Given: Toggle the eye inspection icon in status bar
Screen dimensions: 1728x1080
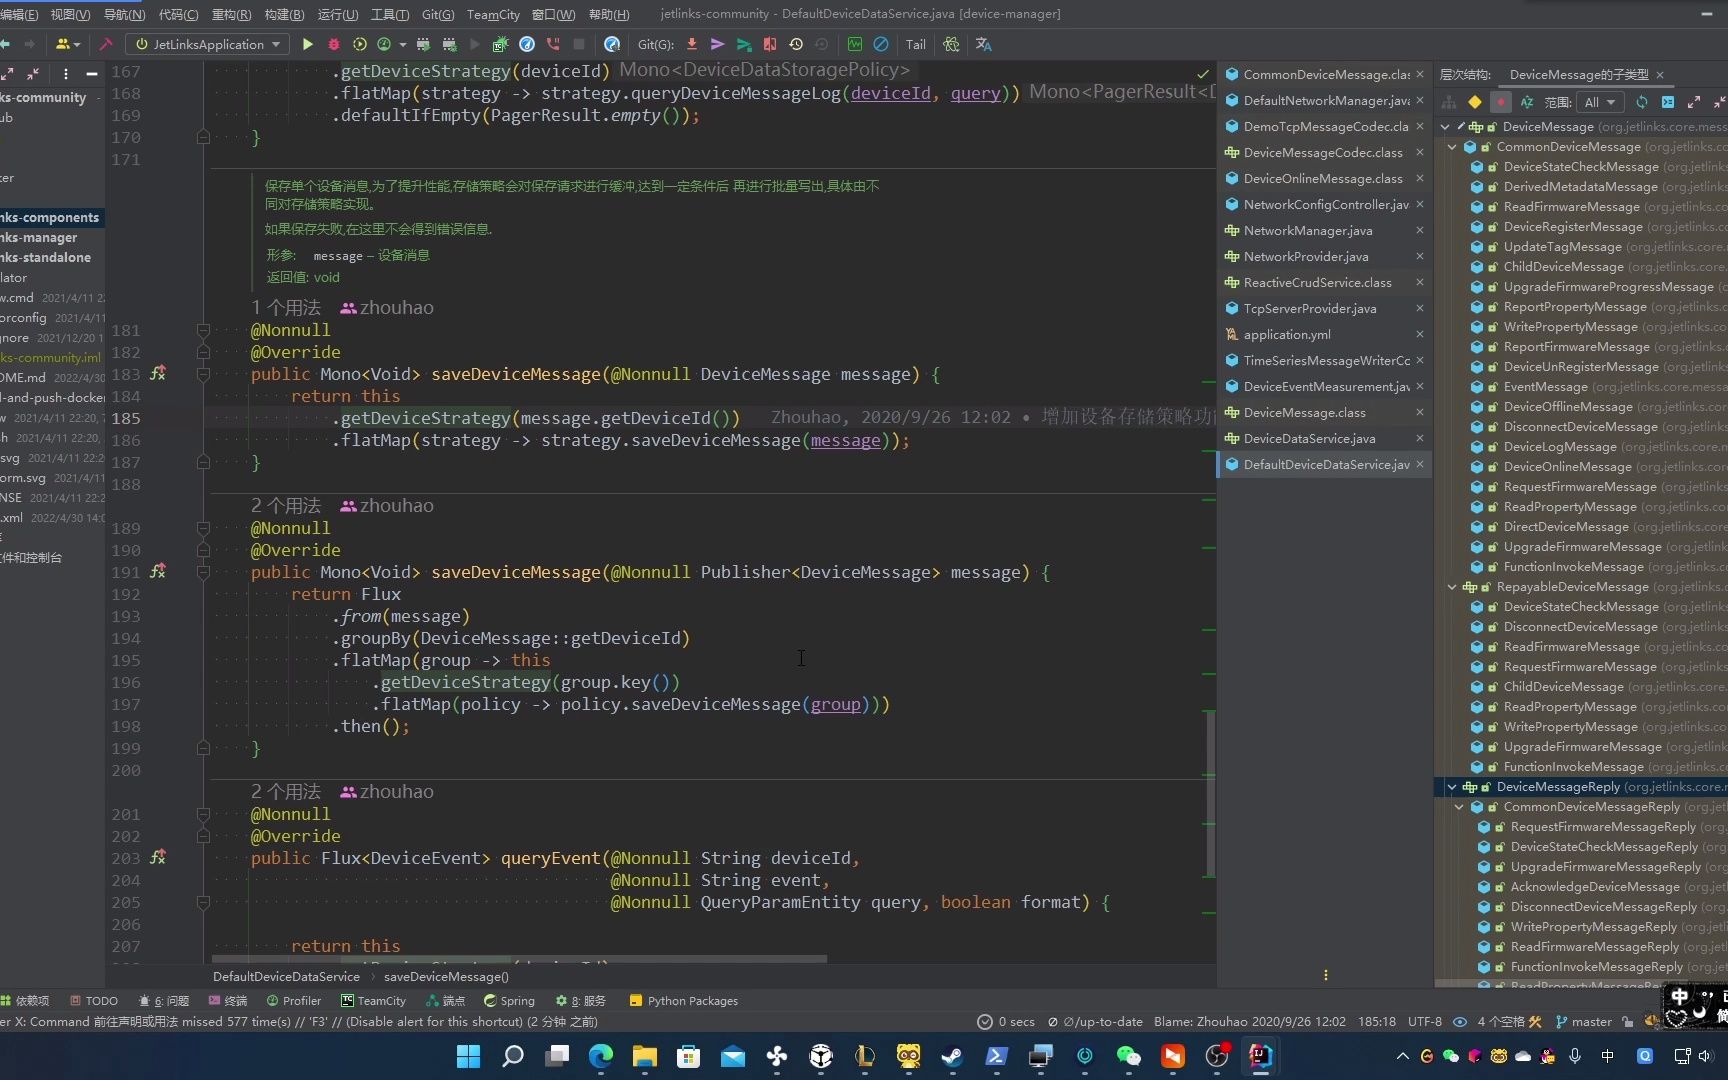Looking at the screenshot, I should click(x=1460, y=1022).
